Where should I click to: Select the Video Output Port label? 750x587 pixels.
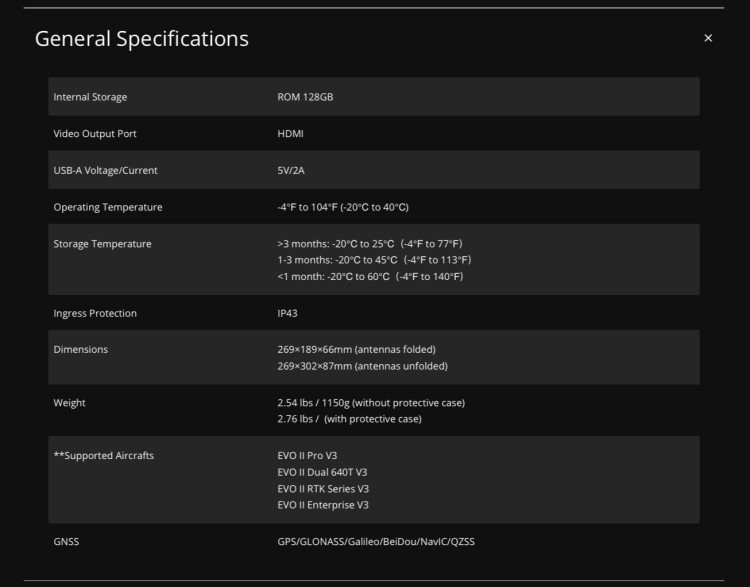click(x=95, y=134)
